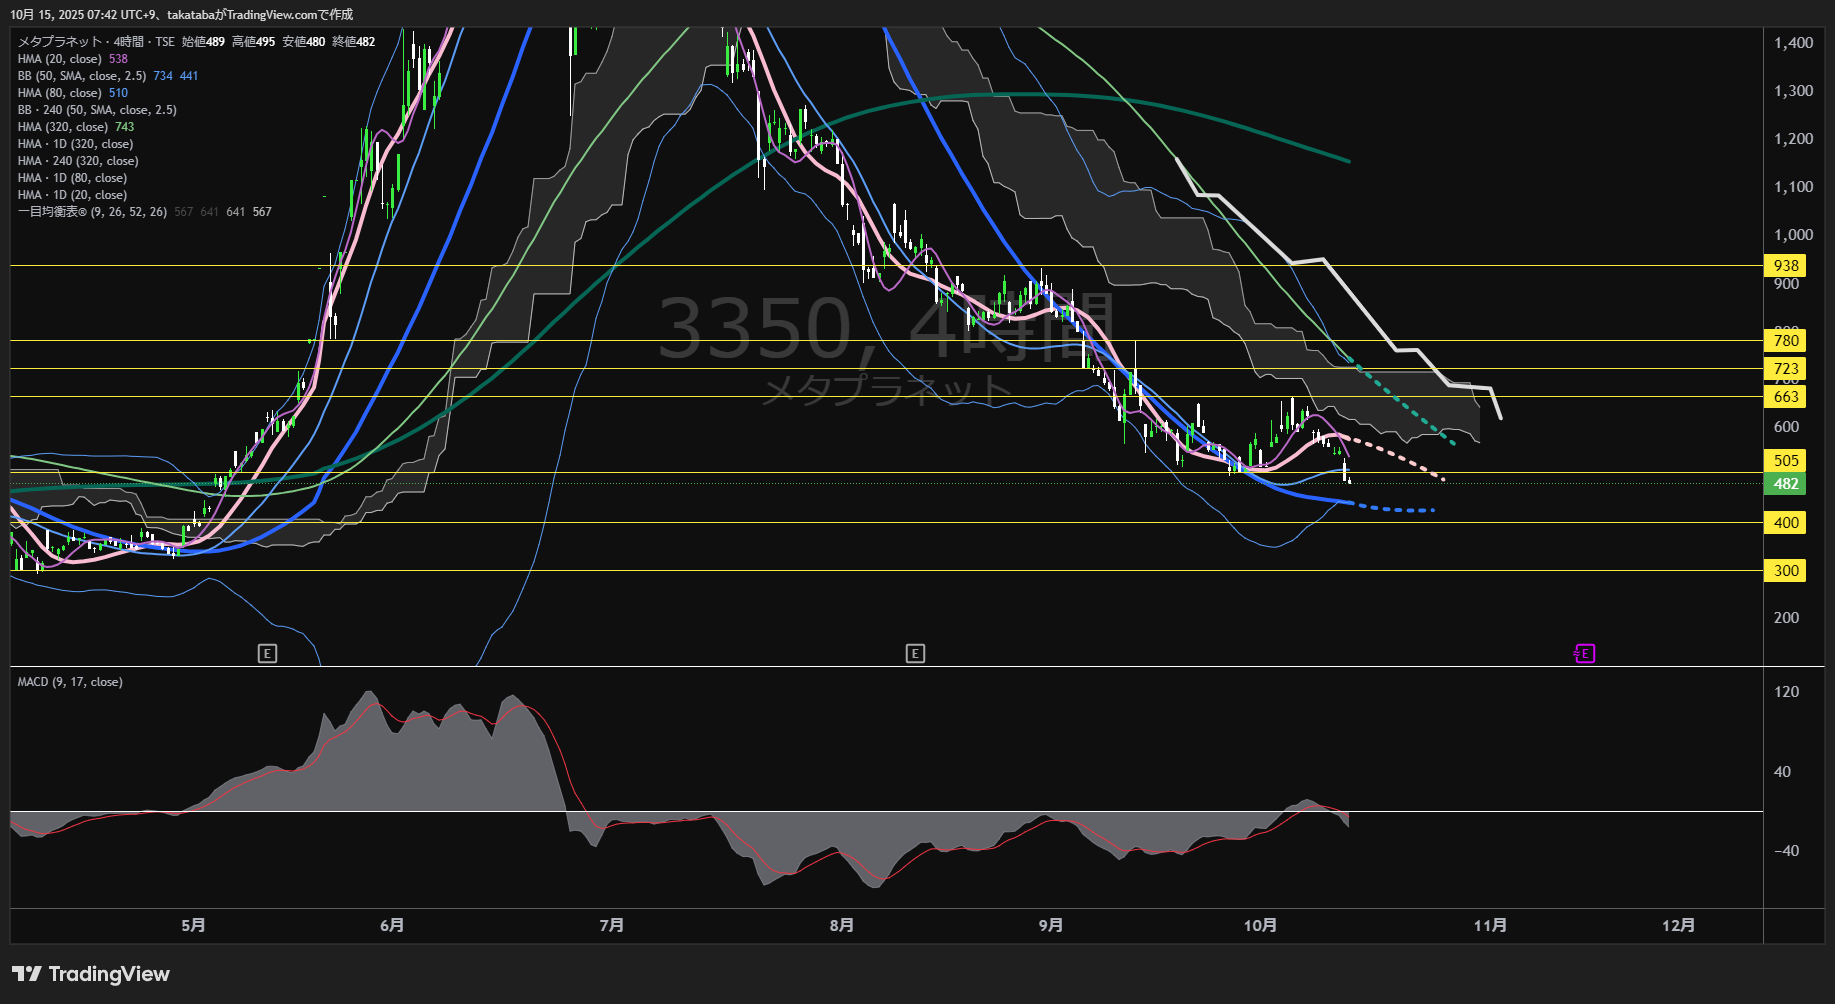
Task: Click the 7月 label on time axis
Action: pyautogui.click(x=612, y=926)
